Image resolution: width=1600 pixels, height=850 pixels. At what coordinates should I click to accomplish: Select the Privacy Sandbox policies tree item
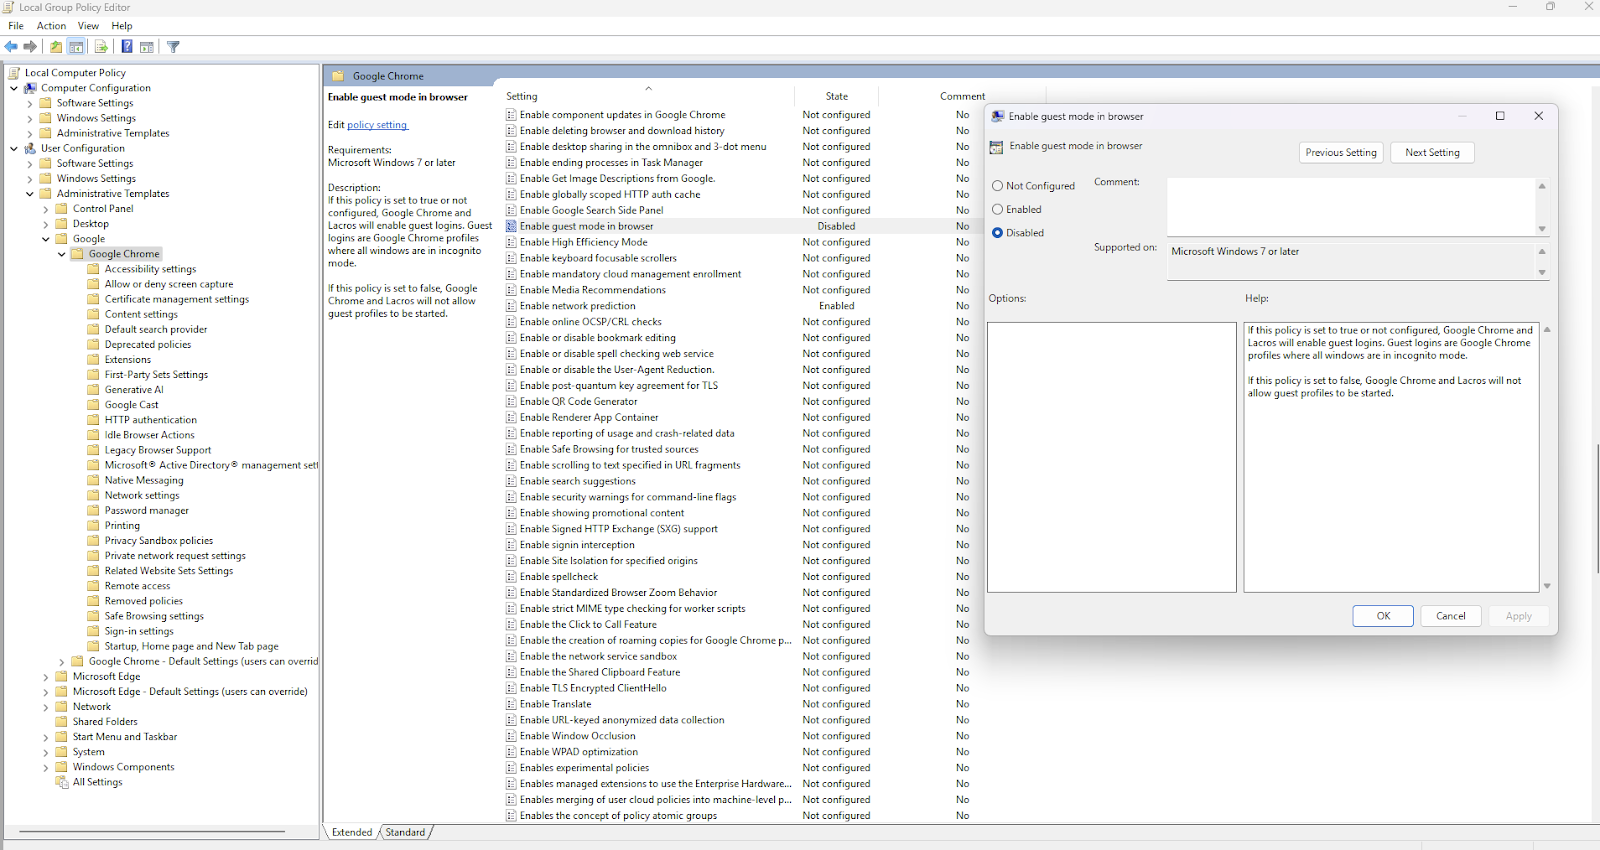coord(159,541)
